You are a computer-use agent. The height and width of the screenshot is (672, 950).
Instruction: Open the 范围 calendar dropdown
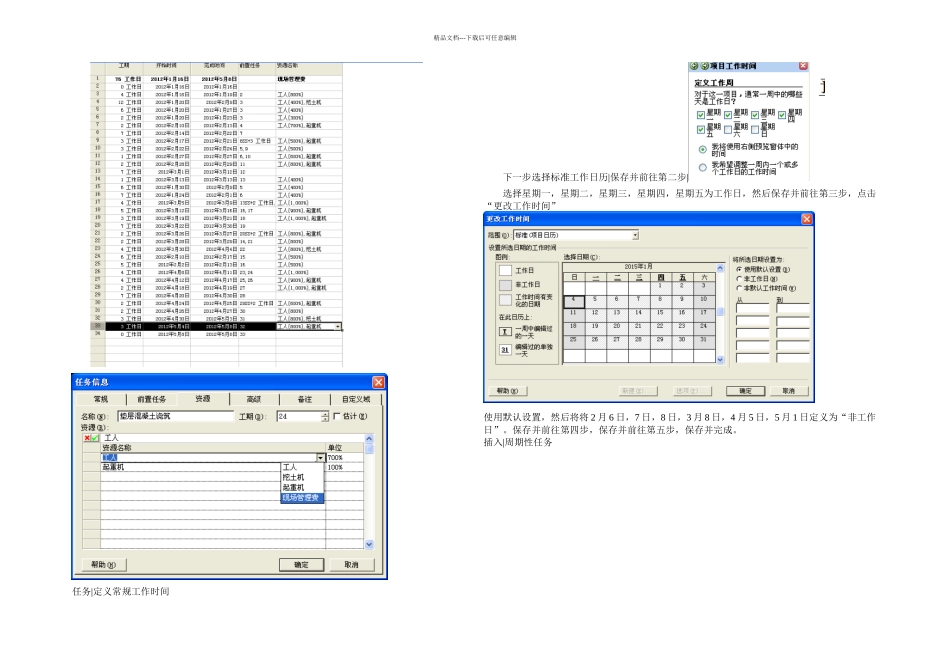tap(635, 235)
